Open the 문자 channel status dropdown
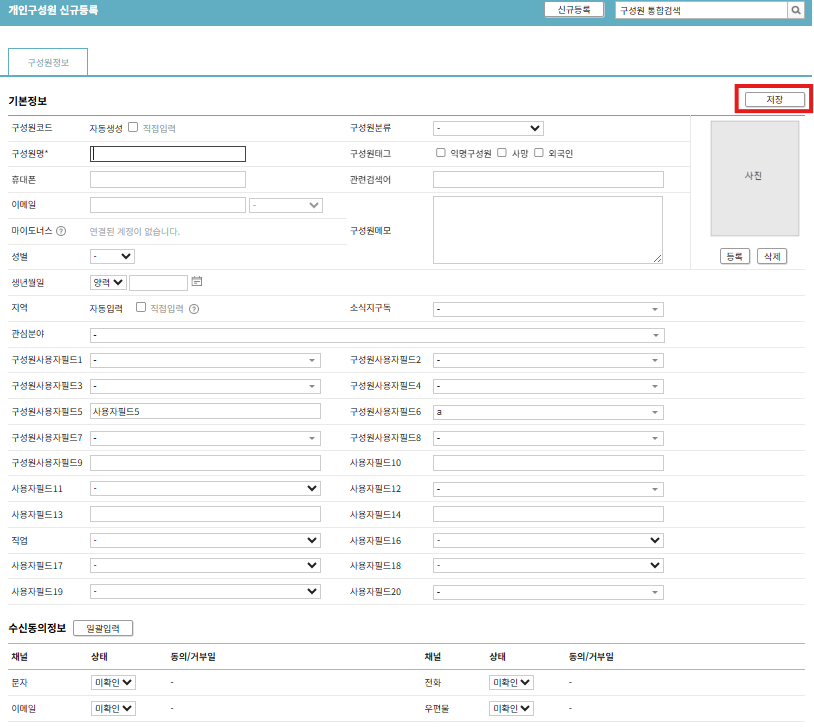Image resolution: width=814 pixels, height=727 pixels. (x=113, y=682)
